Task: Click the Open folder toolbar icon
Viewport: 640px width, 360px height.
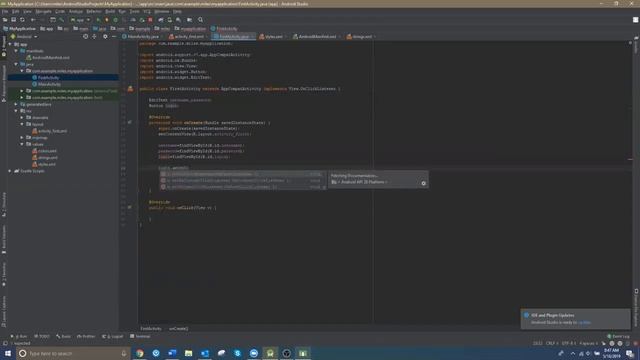Action: pos(5,20)
